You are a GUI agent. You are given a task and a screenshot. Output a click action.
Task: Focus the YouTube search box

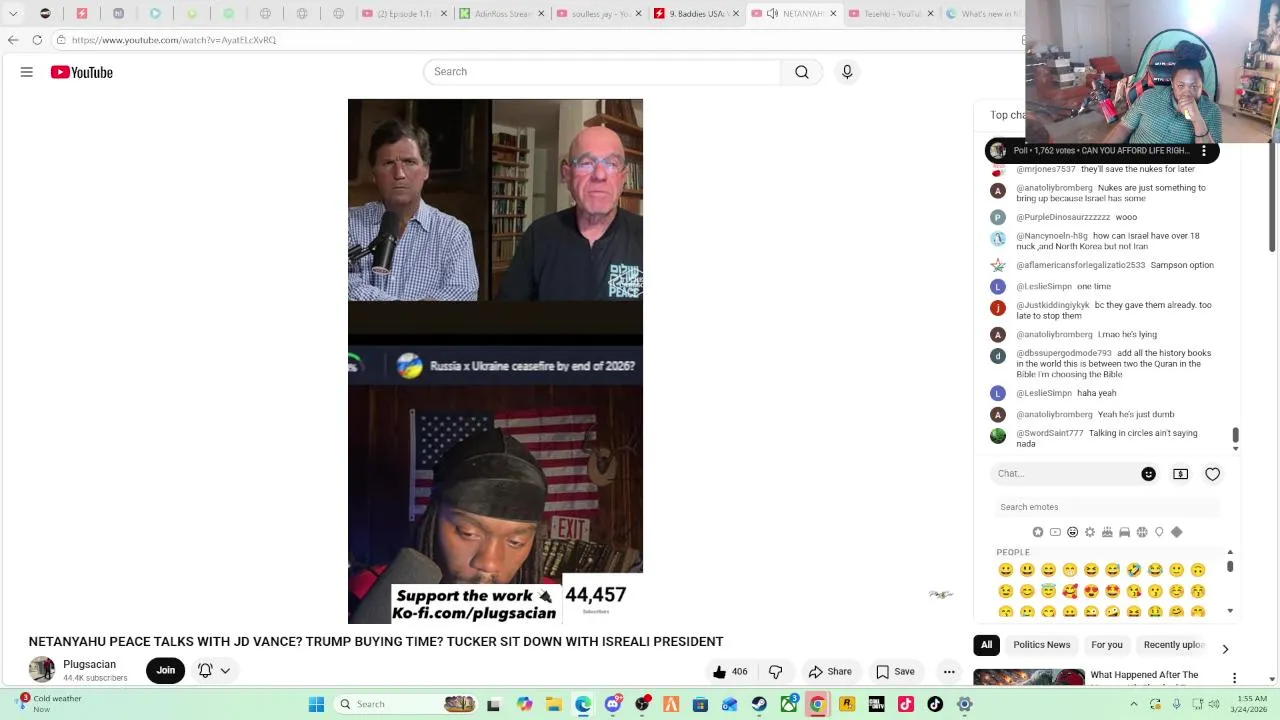[602, 72]
